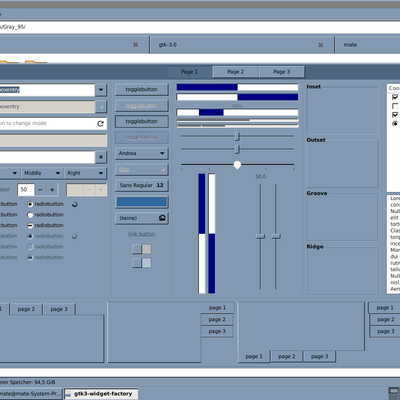
Task: Click the greyed comboboxentry dropdown arrow
Action: pyautogui.click(x=101, y=107)
